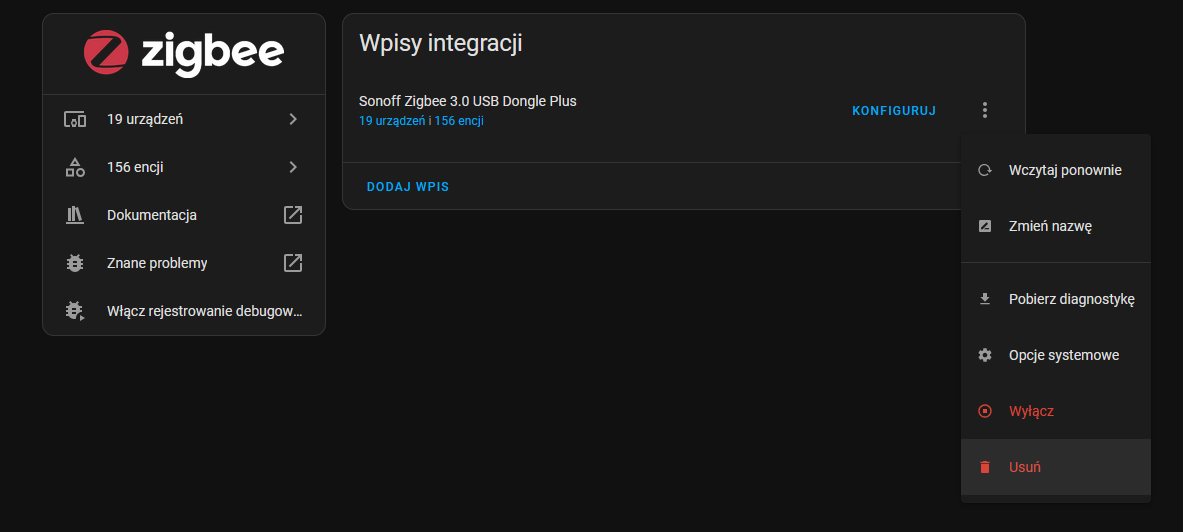Click the DODAJ WPIS button
The height and width of the screenshot is (532, 1183).
click(x=407, y=186)
